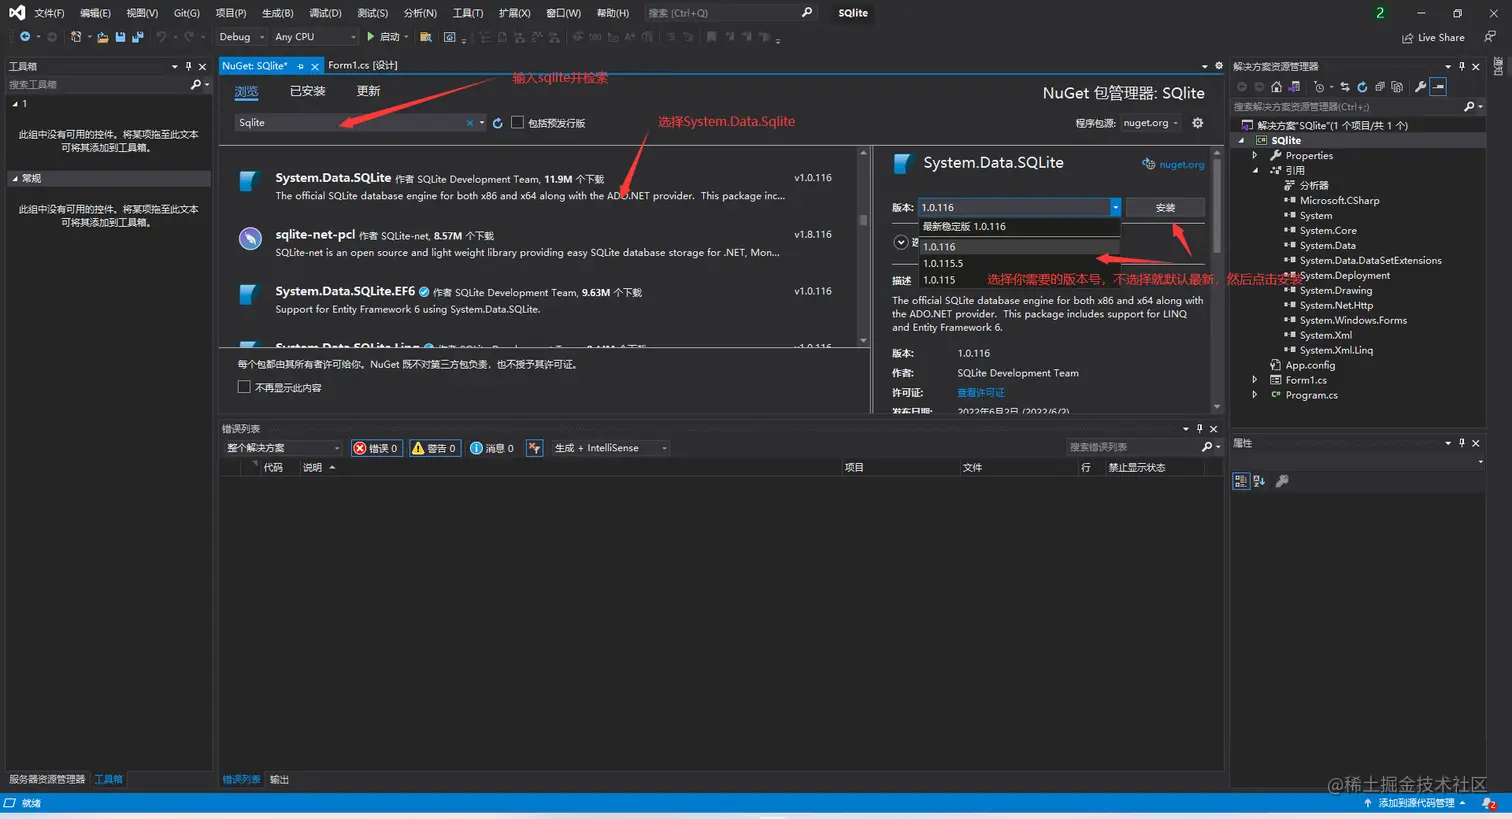Switch to the Installed (已安装) tab
The width and height of the screenshot is (1512, 819).
coord(307,91)
